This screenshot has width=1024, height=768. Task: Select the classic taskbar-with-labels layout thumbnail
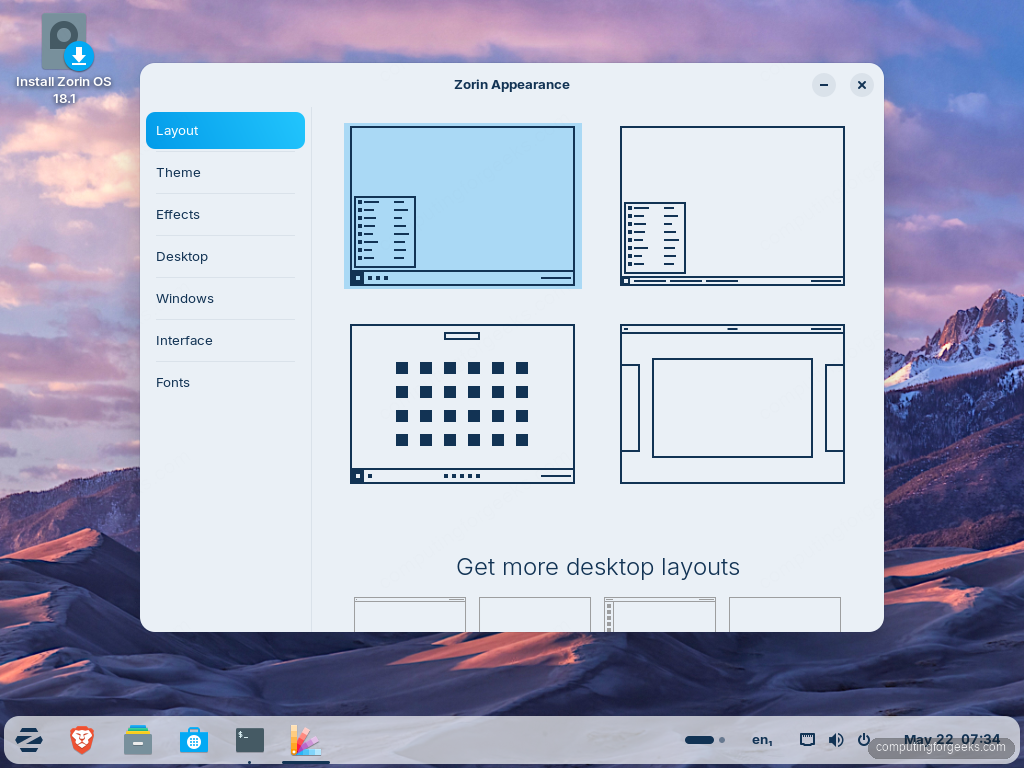pos(732,206)
